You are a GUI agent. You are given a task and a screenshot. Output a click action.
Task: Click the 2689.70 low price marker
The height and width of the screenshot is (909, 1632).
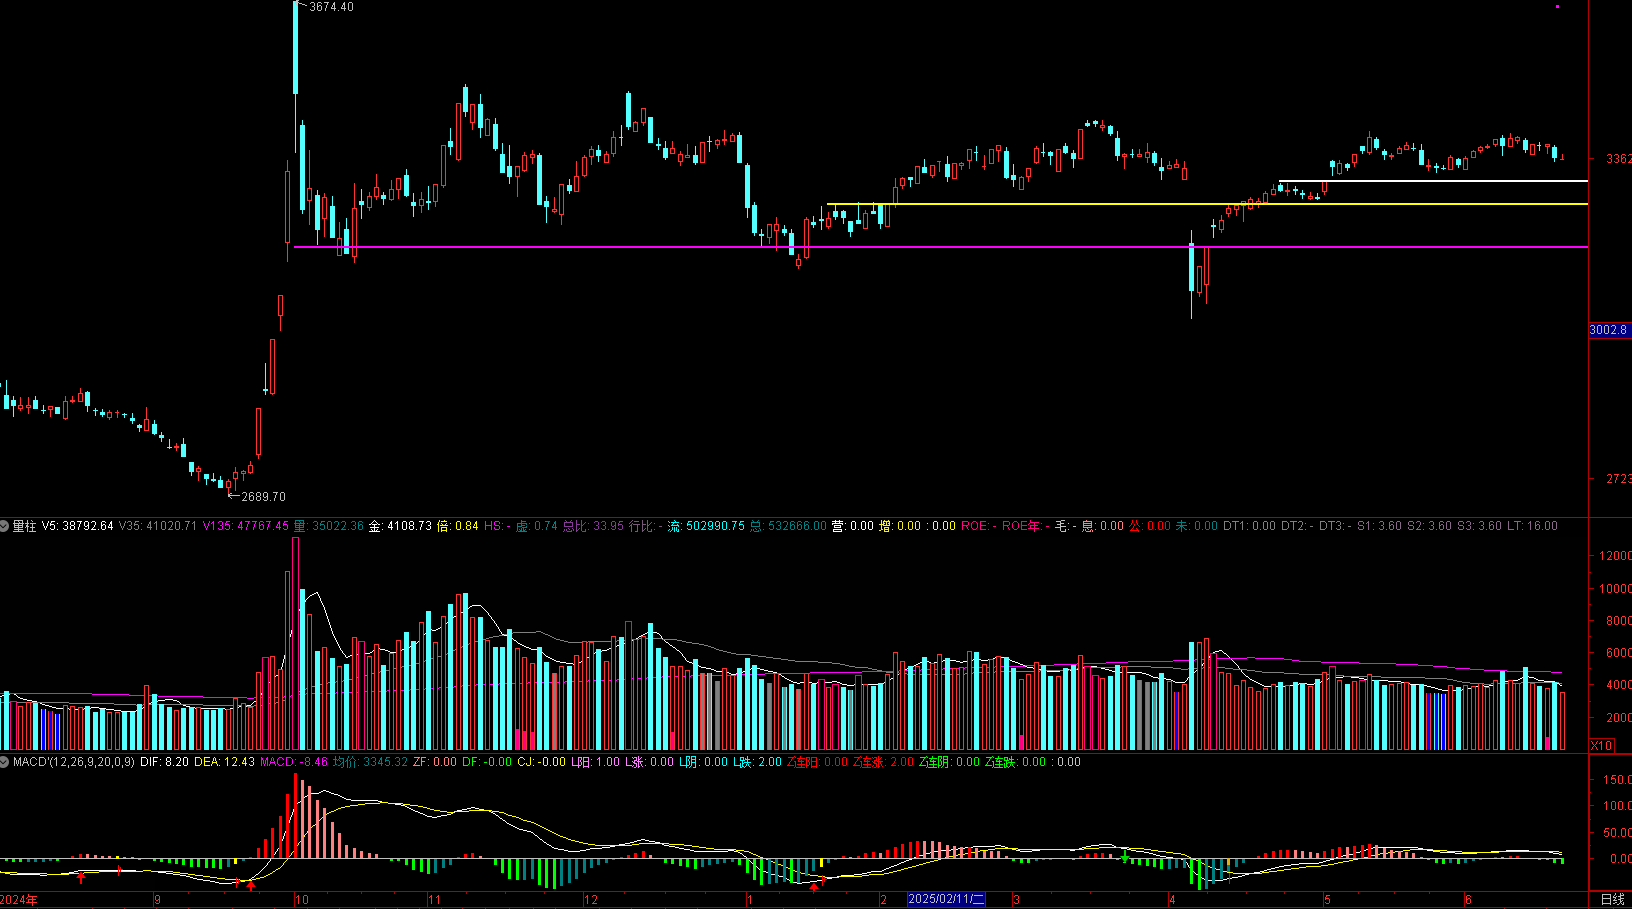pos(263,497)
